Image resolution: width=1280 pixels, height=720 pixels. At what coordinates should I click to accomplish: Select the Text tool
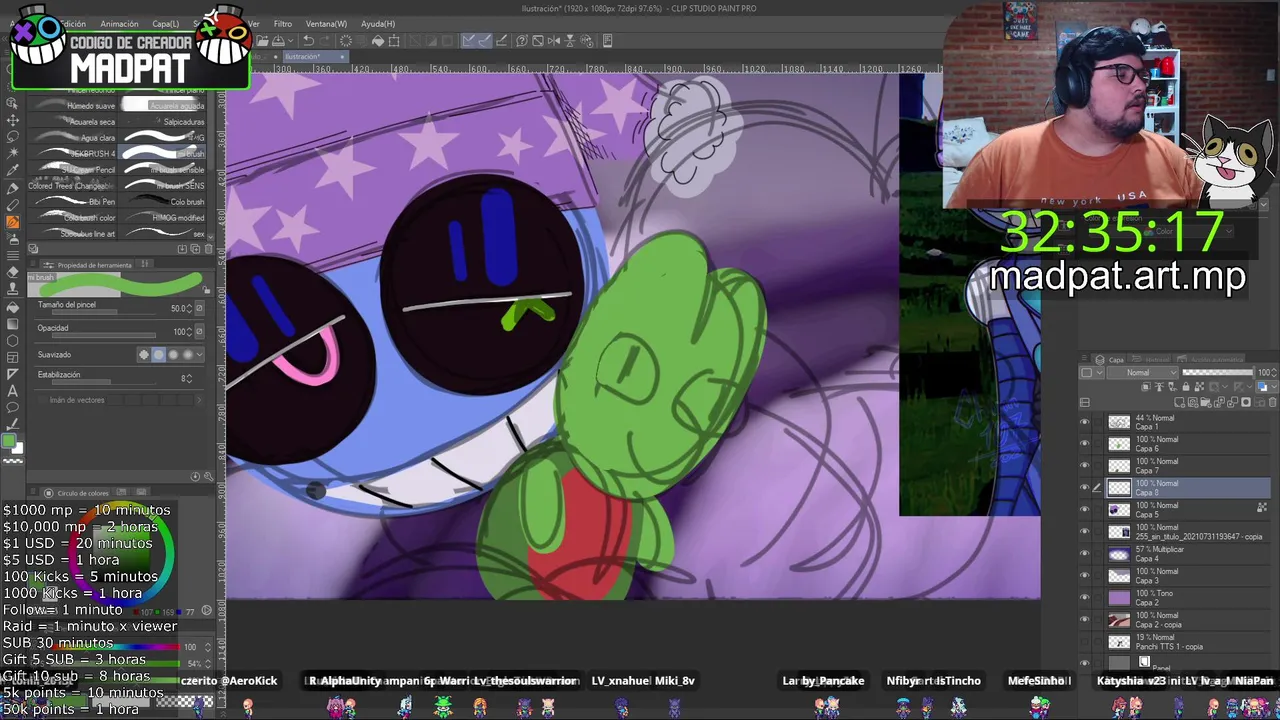[12, 391]
